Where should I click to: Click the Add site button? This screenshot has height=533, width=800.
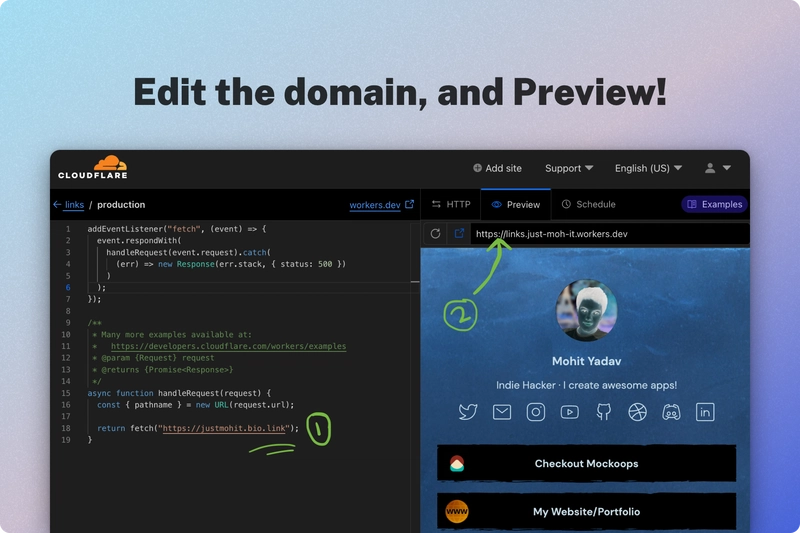click(497, 168)
